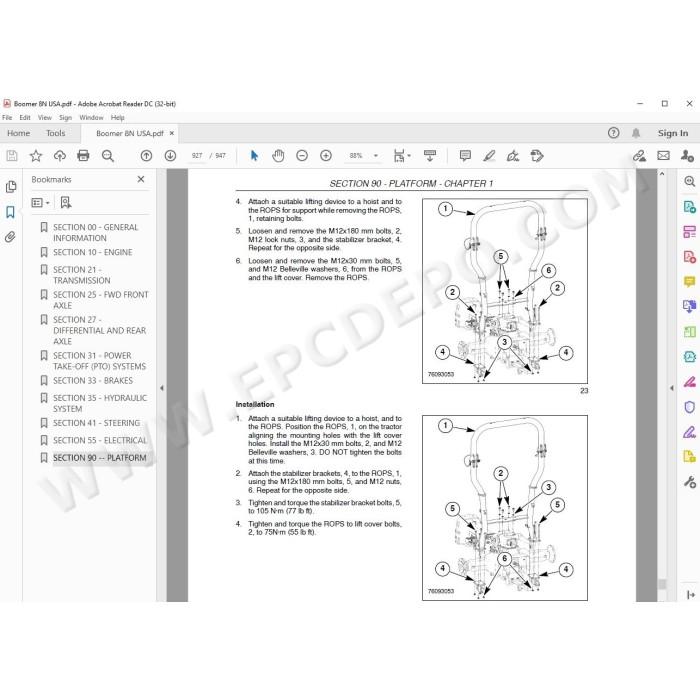Open the search tool in right pane
This screenshot has width=700, height=700.
[689, 181]
